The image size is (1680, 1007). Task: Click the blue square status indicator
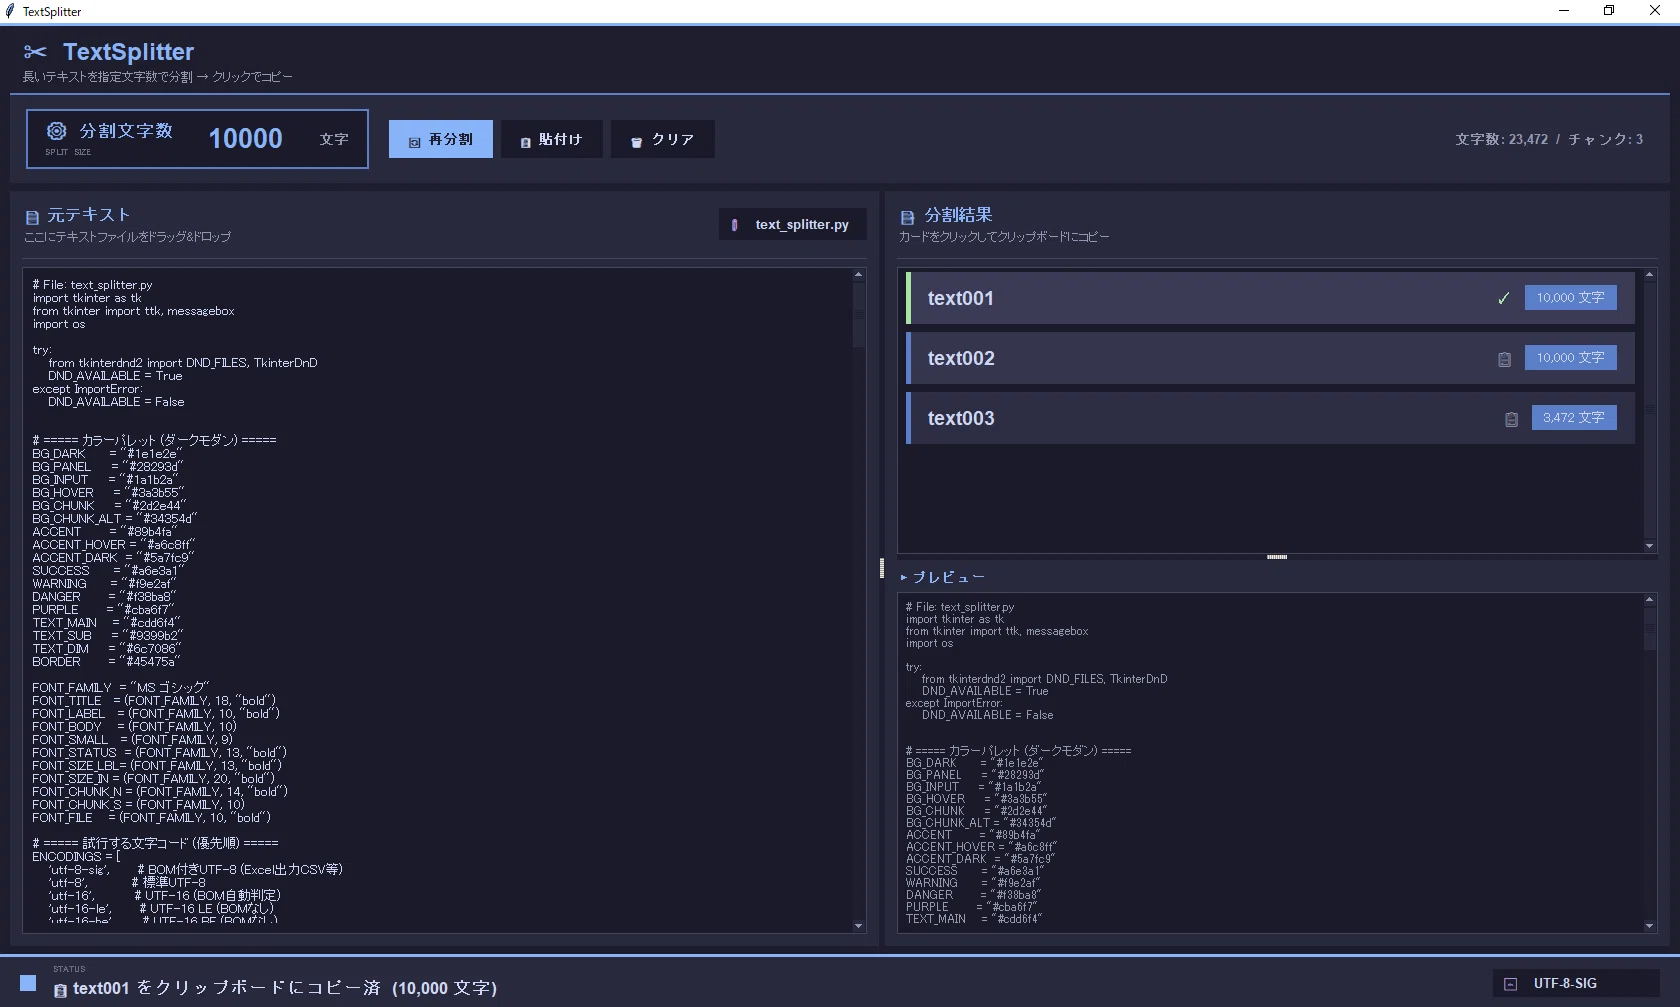(28, 983)
